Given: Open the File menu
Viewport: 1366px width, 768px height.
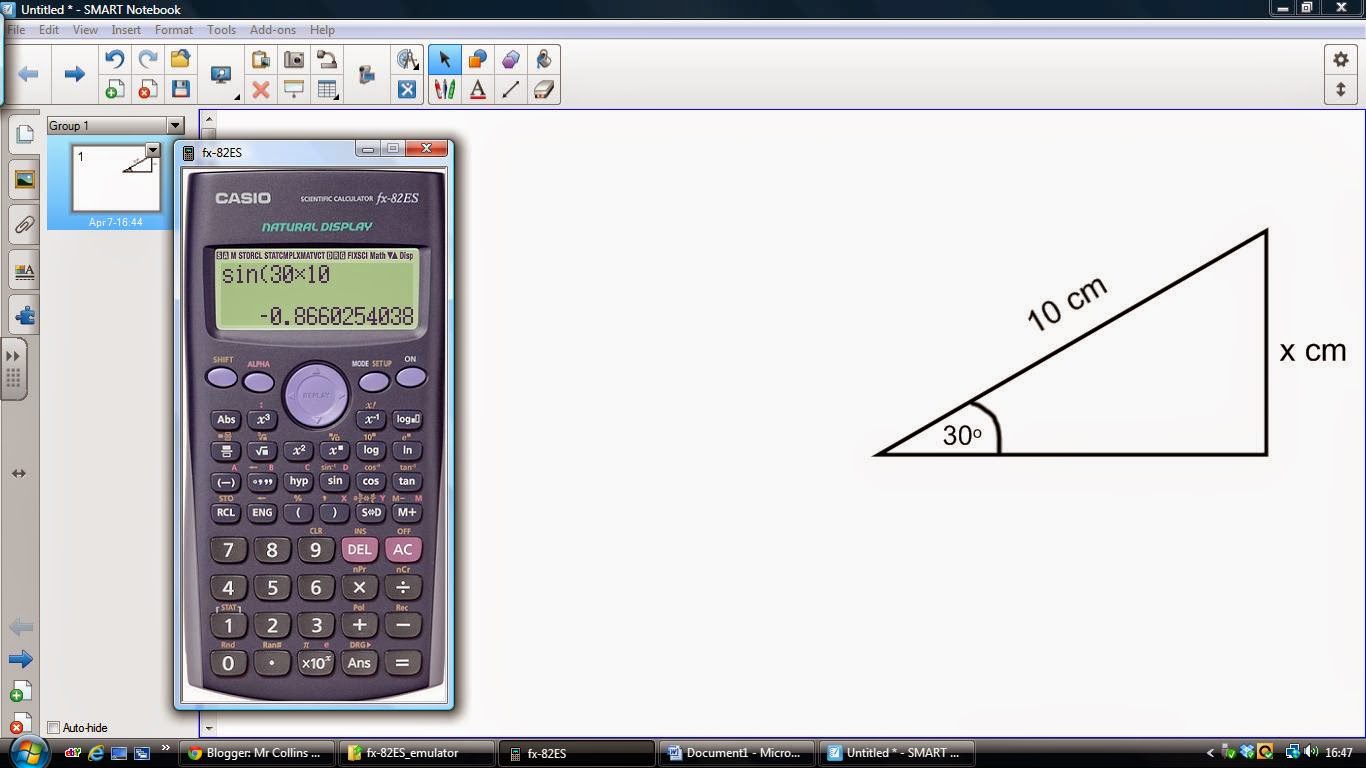Looking at the screenshot, I should point(16,30).
